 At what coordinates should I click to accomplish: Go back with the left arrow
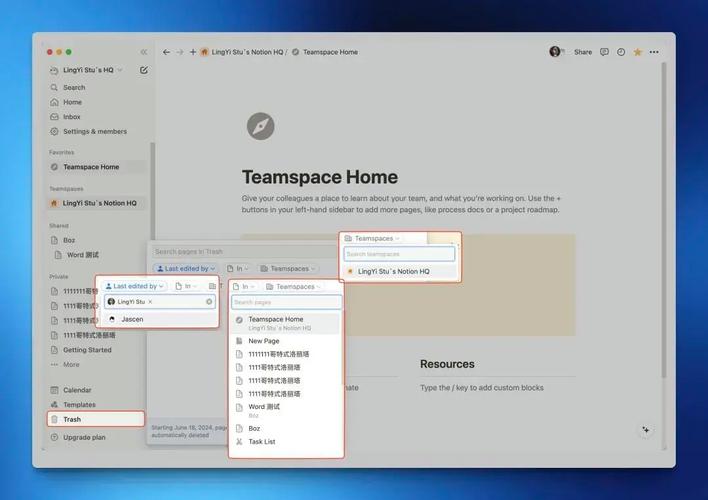(x=166, y=52)
